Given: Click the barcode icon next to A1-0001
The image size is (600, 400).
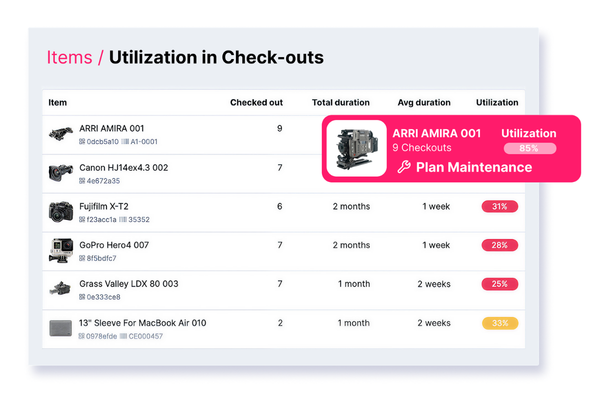Looking at the screenshot, I should click(125, 142).
